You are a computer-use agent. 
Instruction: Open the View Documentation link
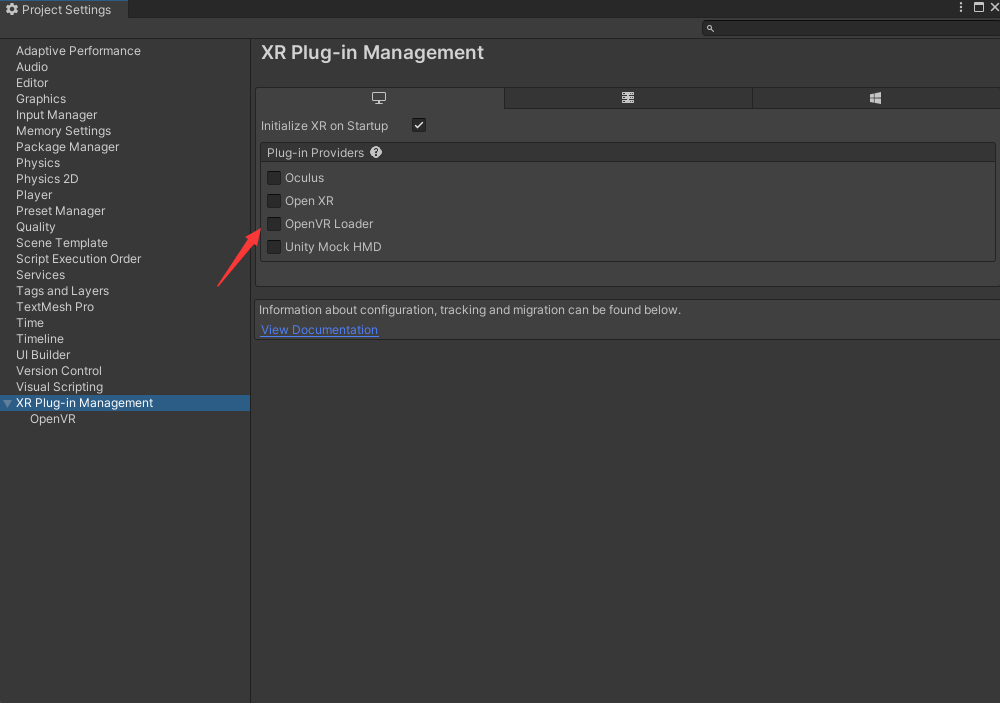pyautogui.click(x=320, y=330)
